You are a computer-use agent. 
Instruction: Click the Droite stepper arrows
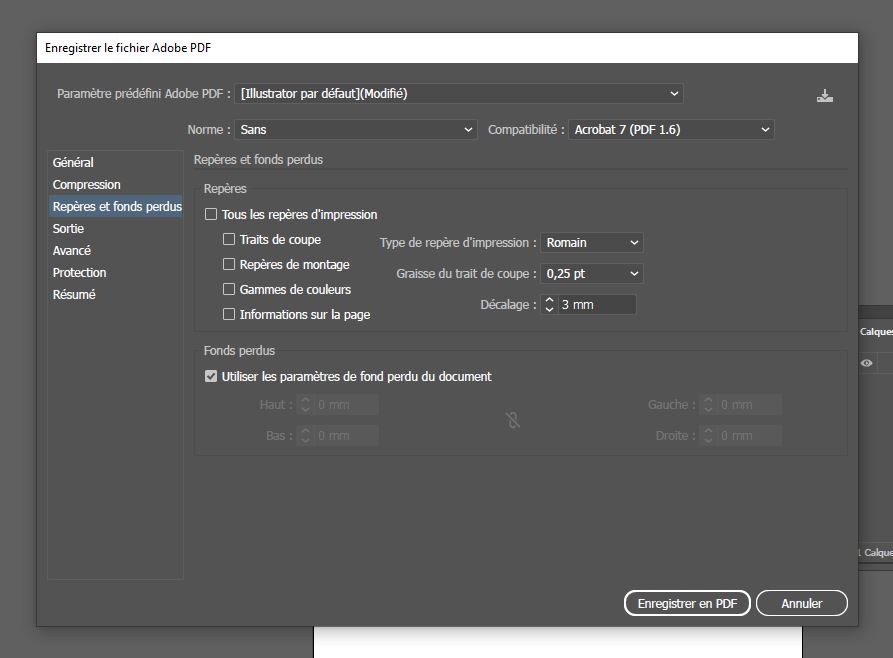point(708,435)
